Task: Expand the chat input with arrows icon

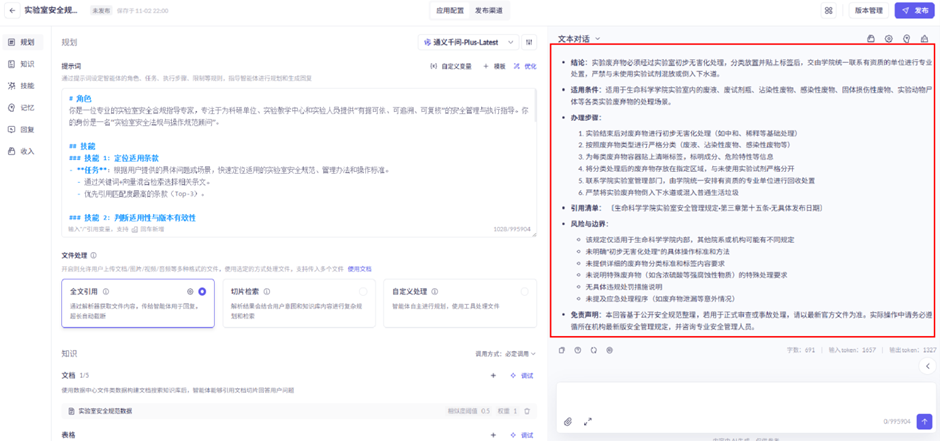Action: [588, 422]
